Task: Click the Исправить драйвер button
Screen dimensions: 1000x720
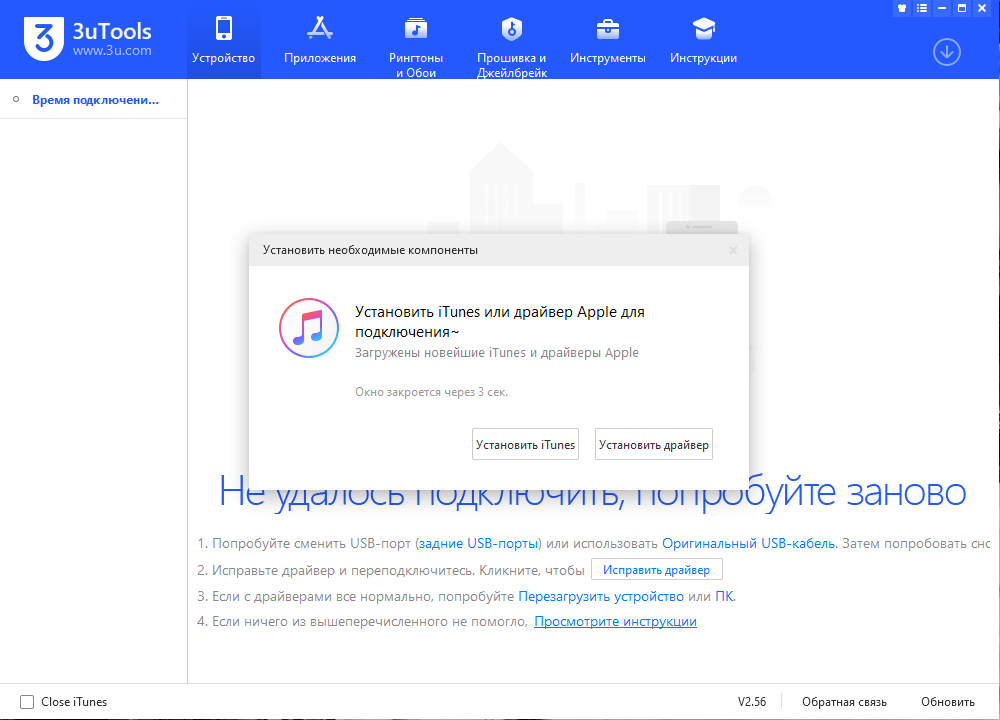Action: click(x=656, y=569)
